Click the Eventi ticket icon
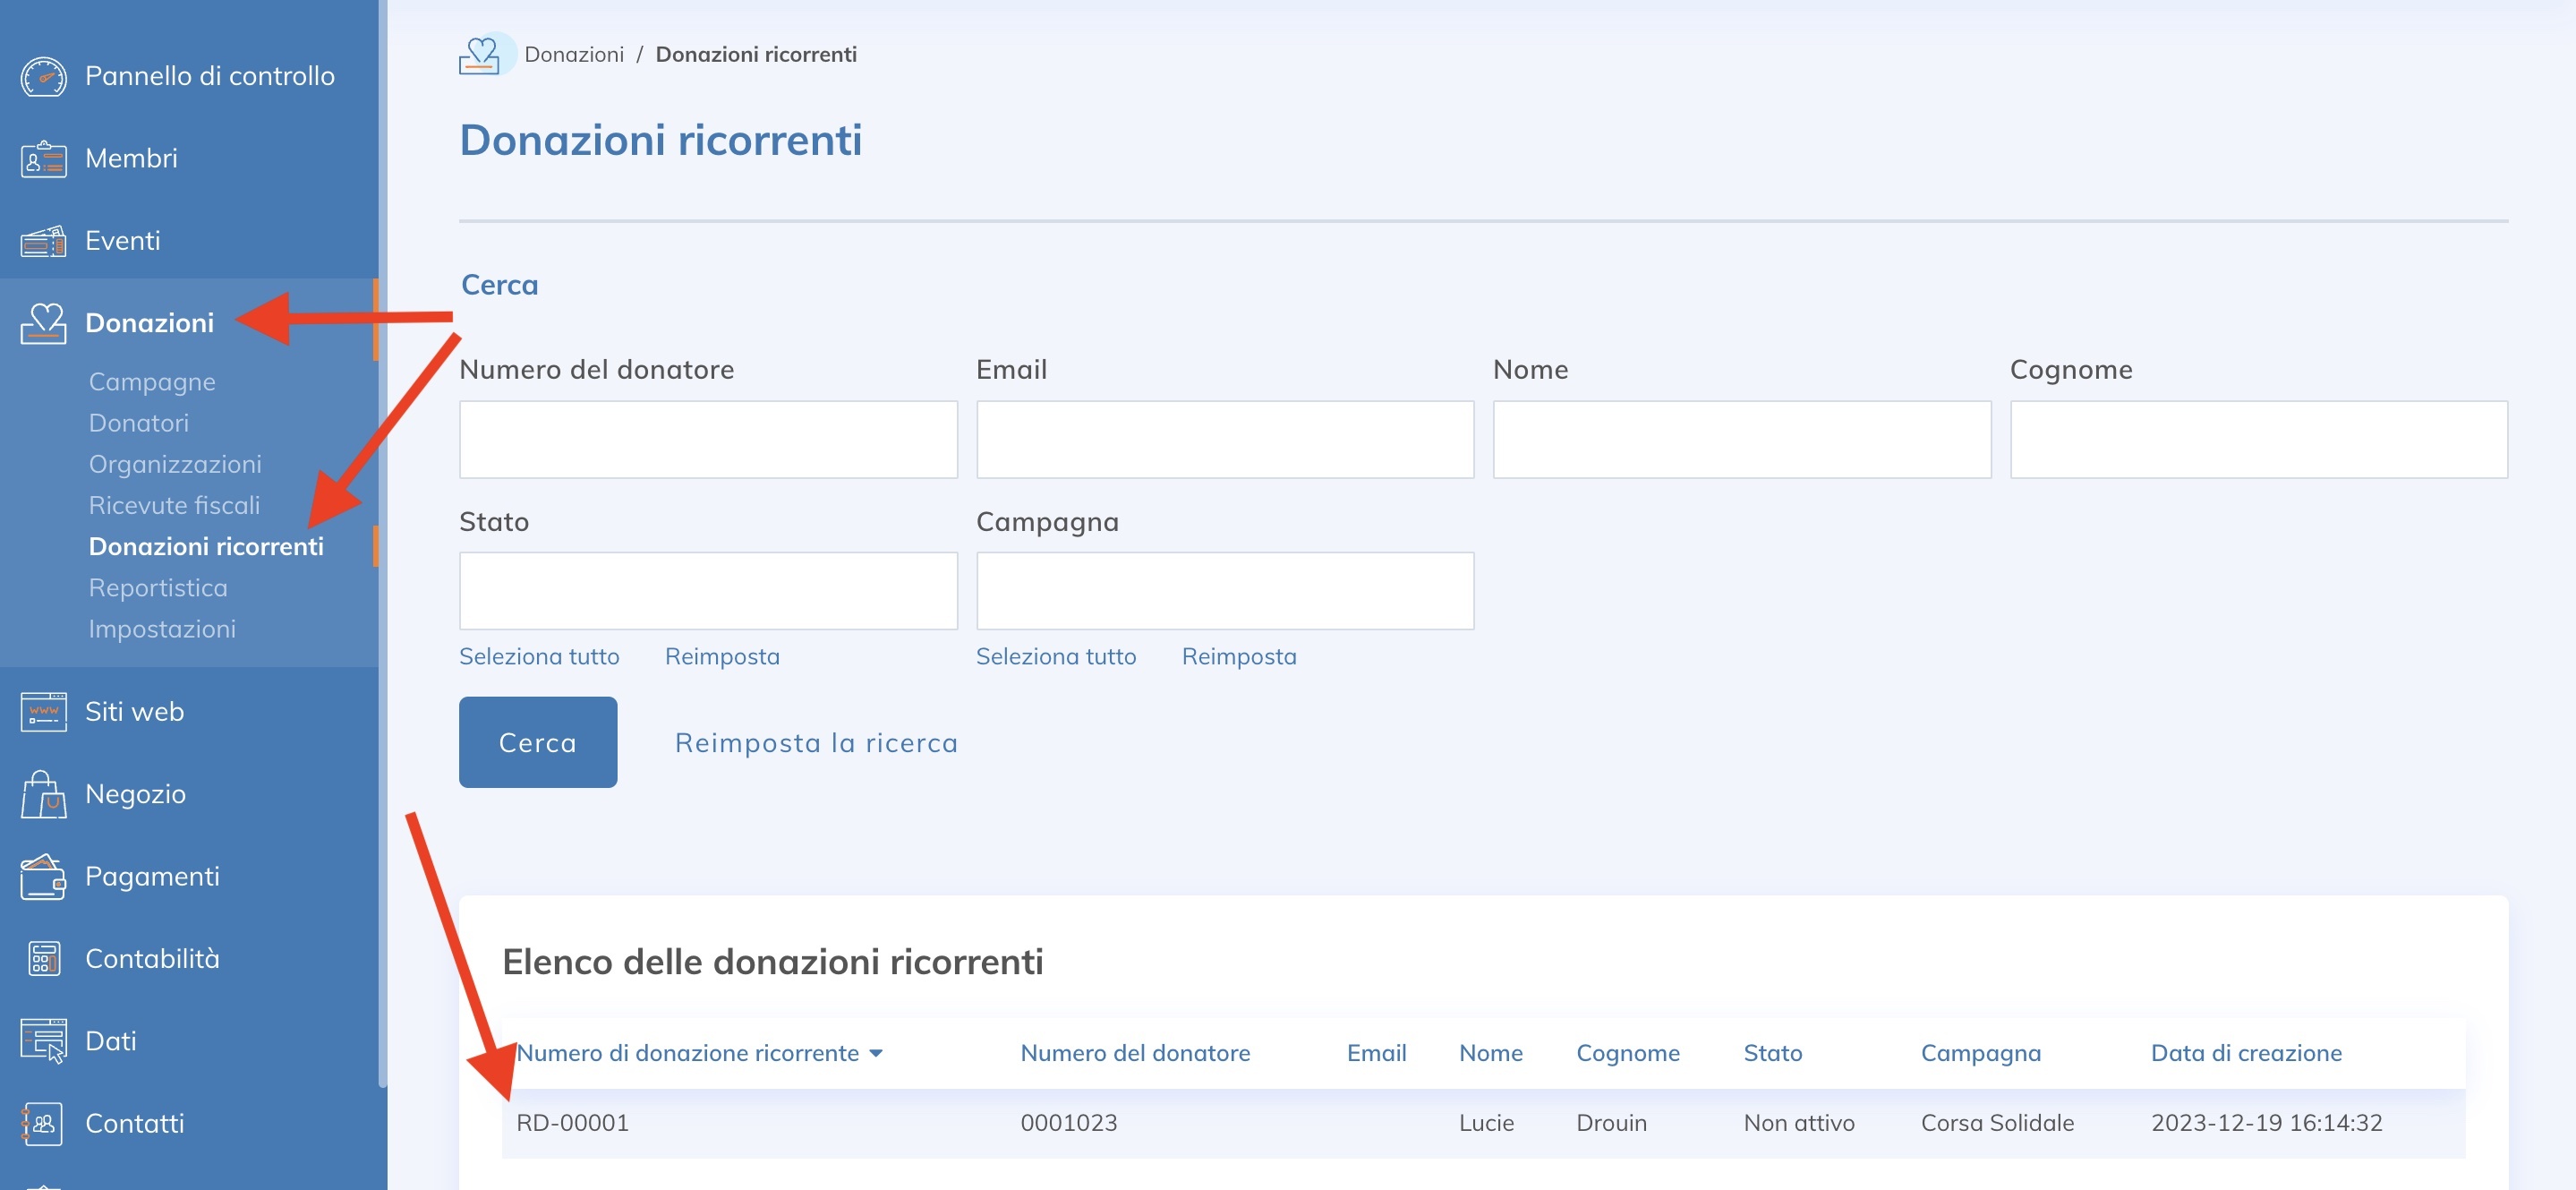Screen dimensions: 2576x1190 [x=43, y=241]
